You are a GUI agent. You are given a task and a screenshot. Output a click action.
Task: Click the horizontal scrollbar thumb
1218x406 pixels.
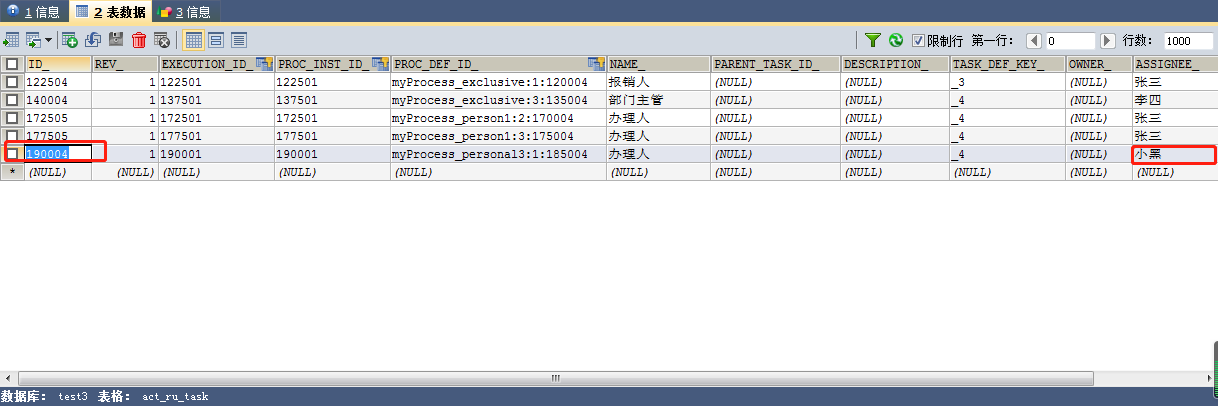[x=557, y=379]
